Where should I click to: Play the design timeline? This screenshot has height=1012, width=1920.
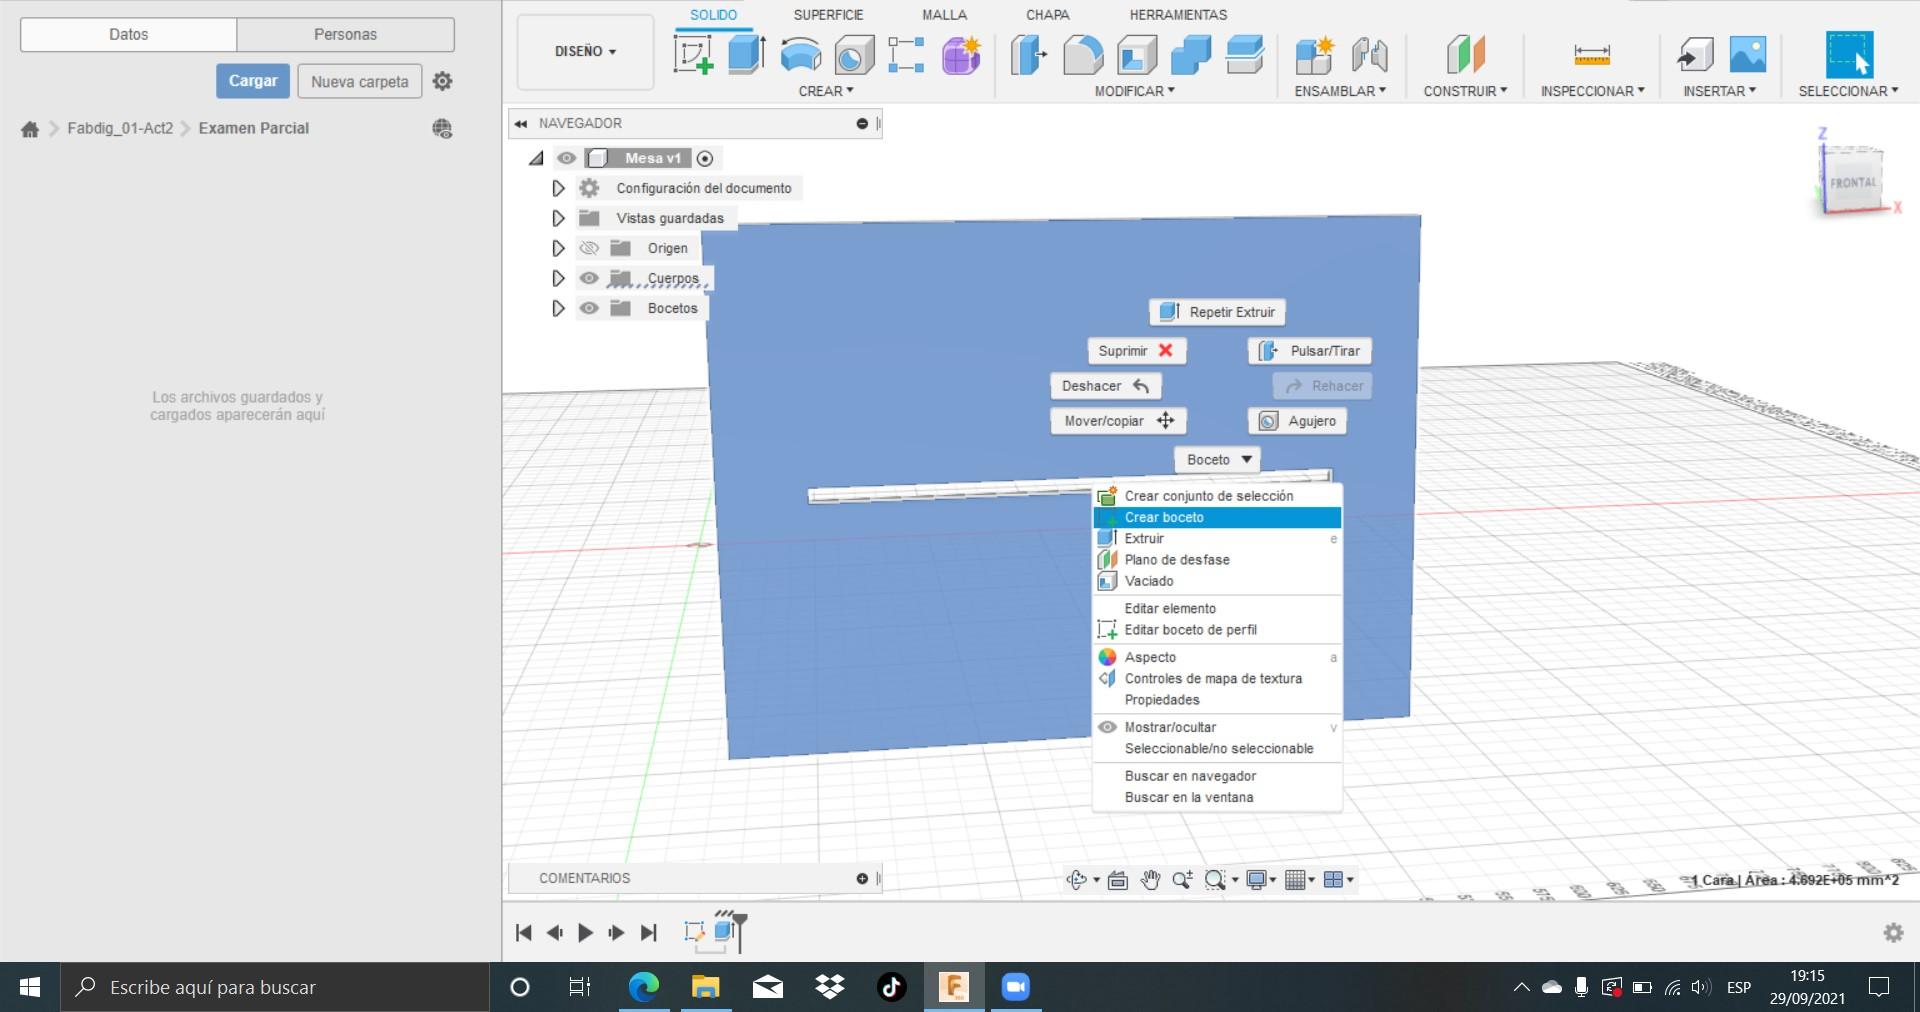coord(585,933)
